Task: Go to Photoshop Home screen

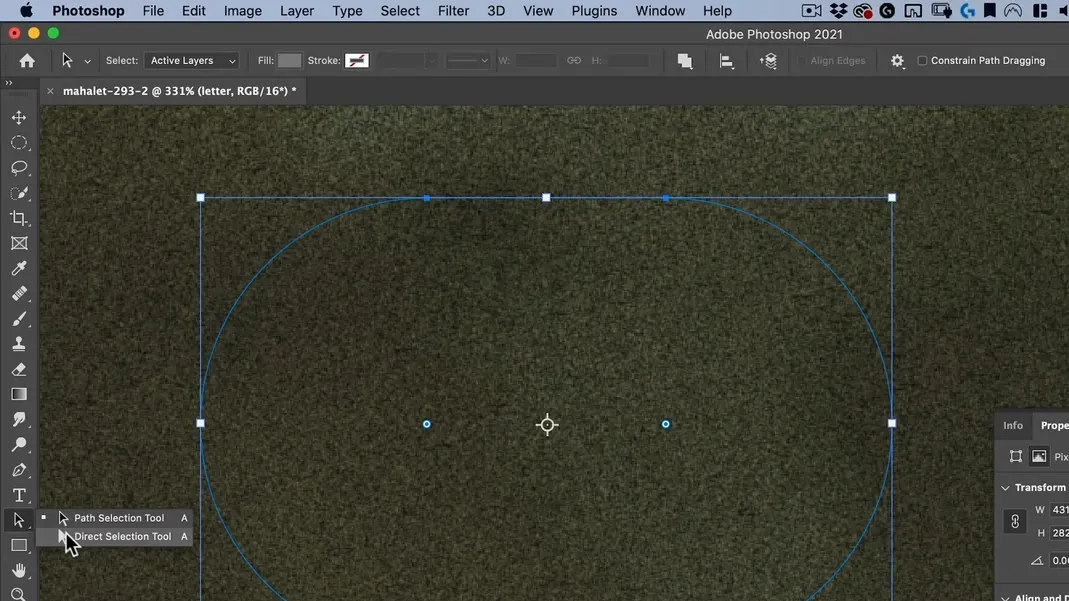Action: [x=27, y=61]
